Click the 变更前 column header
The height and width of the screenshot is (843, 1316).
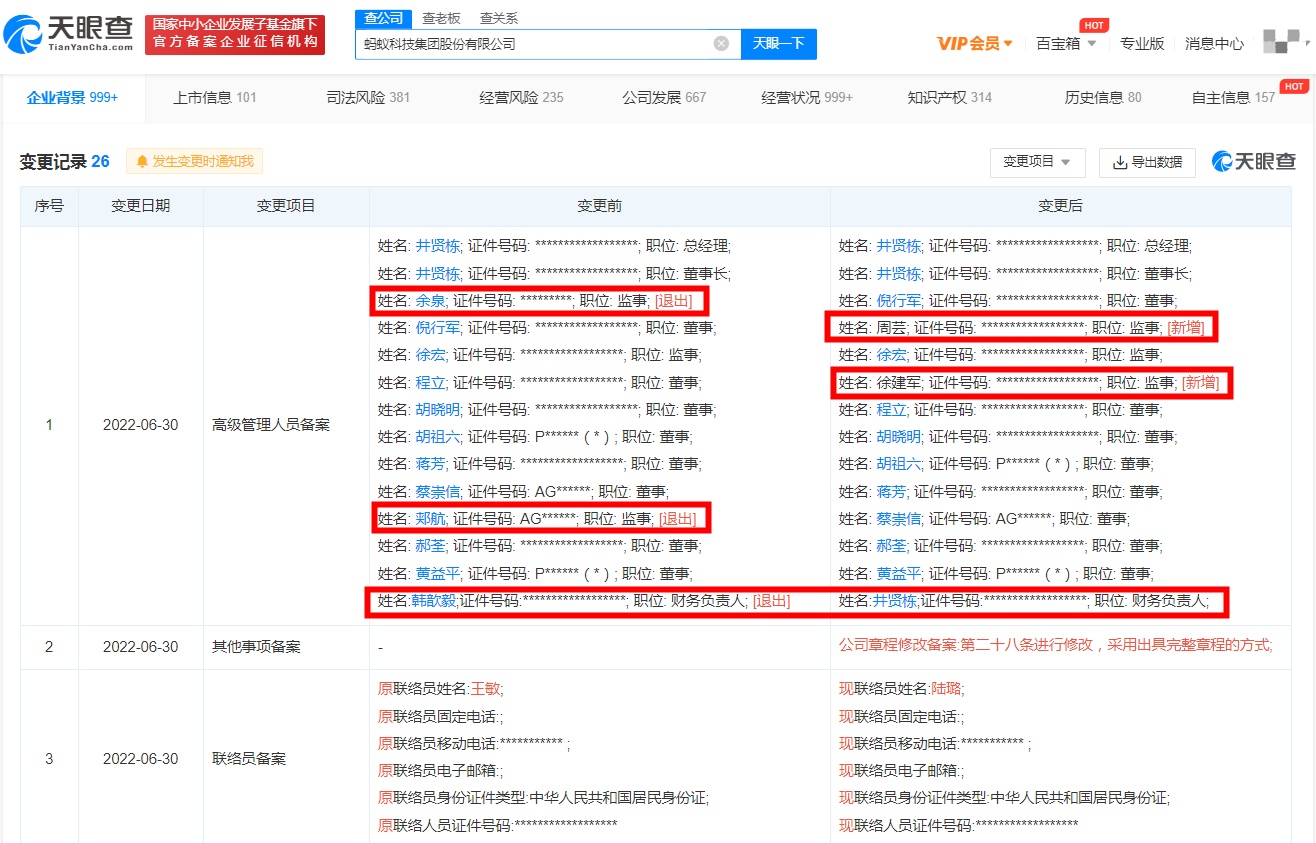point(599,206)
